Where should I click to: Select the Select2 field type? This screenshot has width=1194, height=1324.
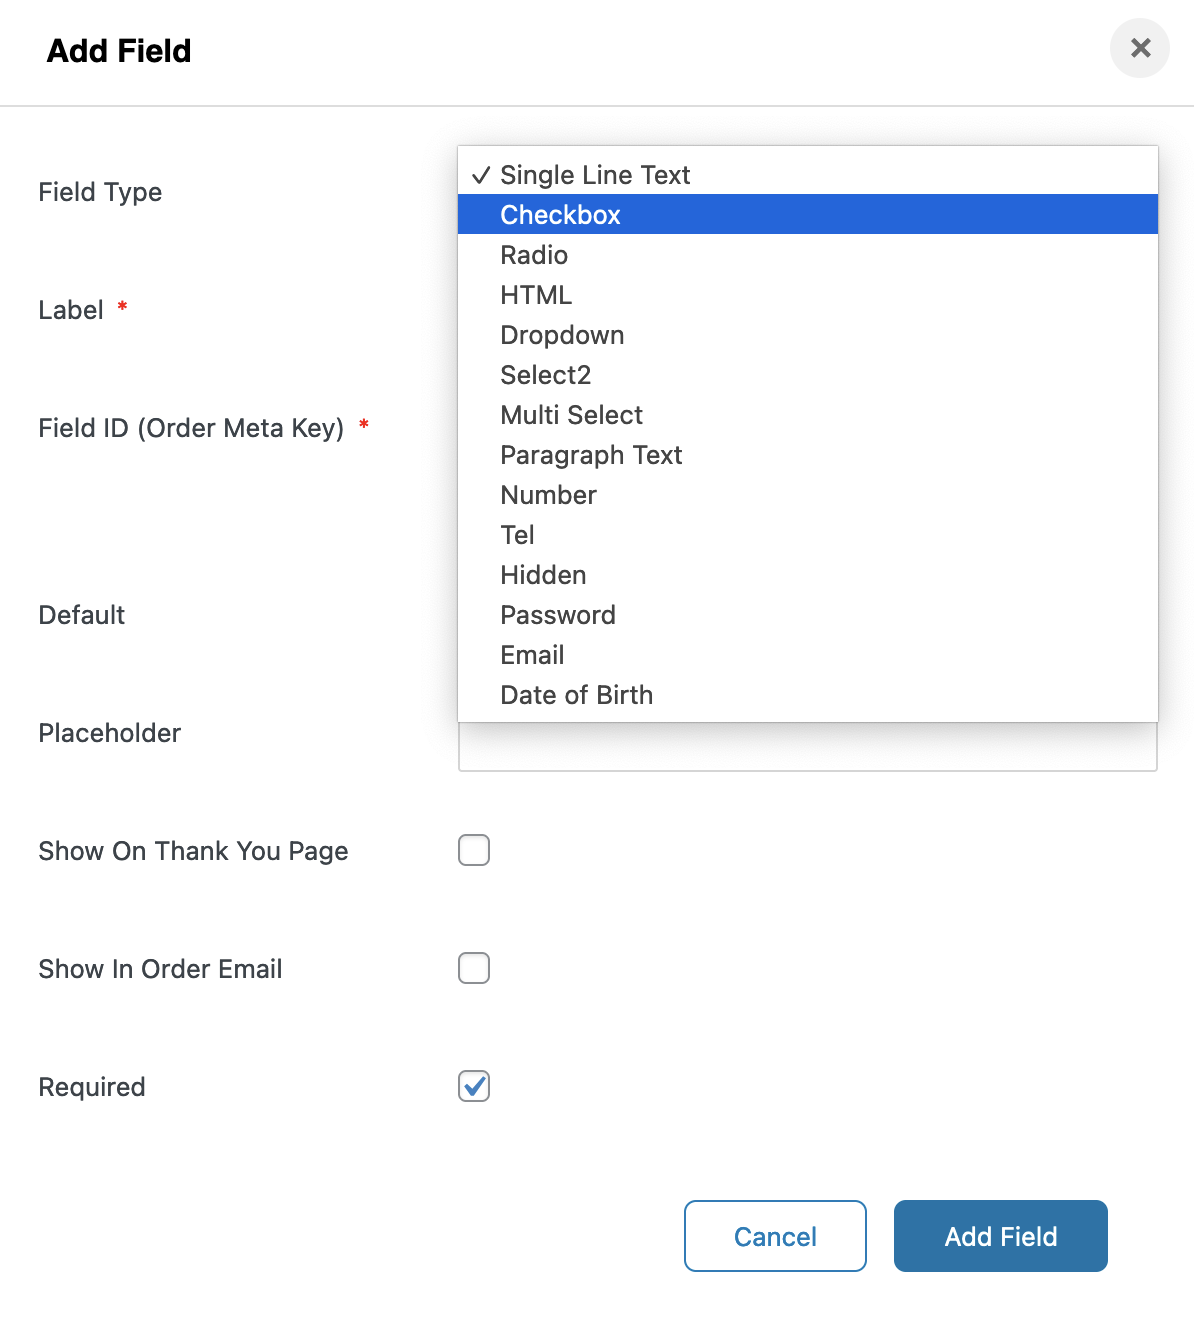click(546, 375)
